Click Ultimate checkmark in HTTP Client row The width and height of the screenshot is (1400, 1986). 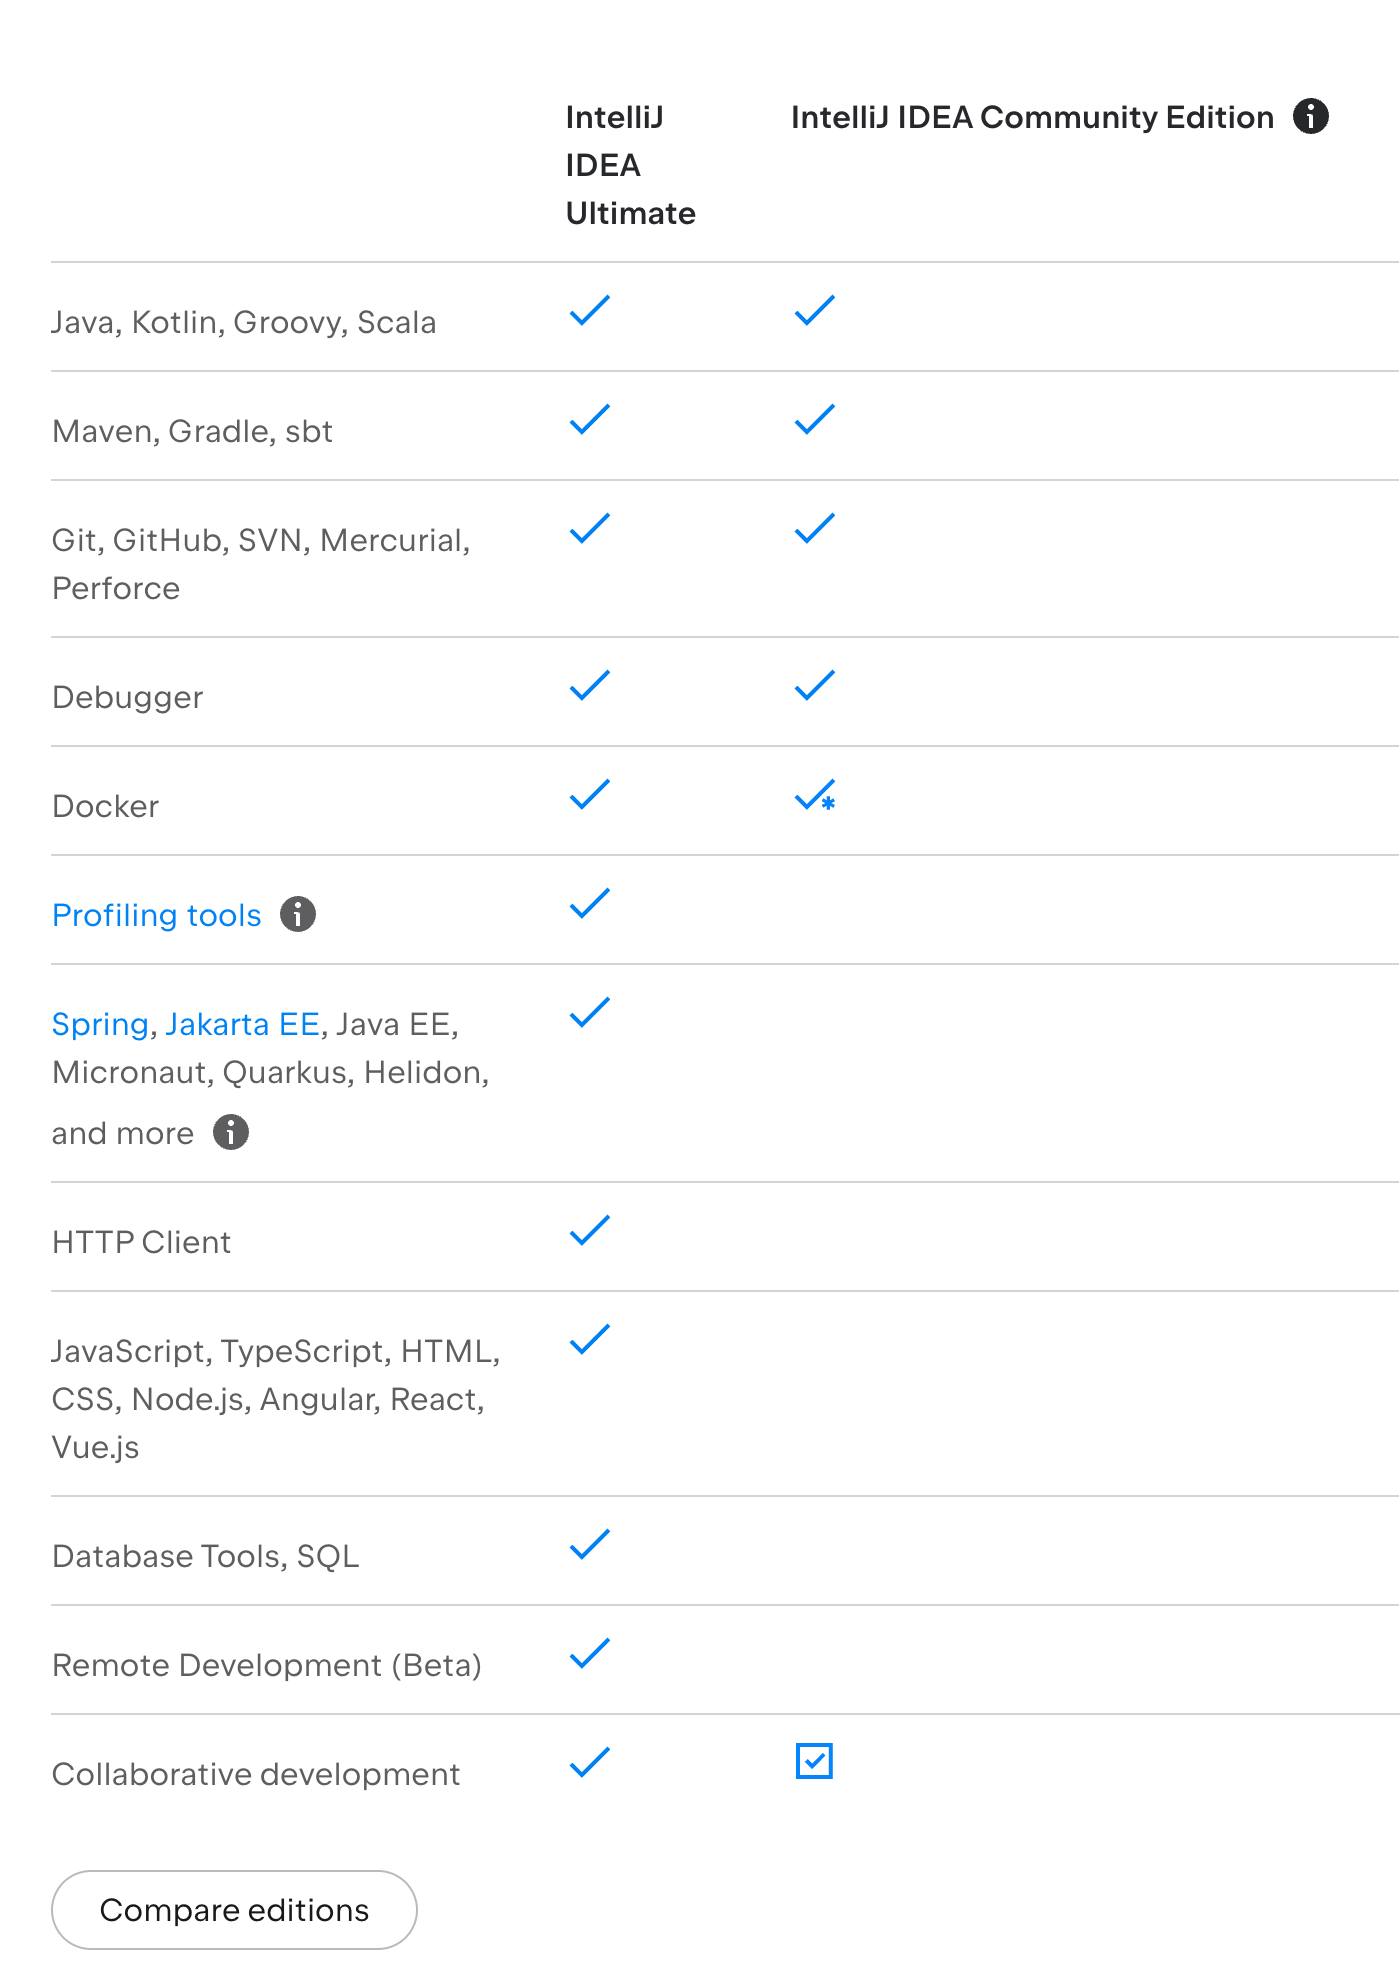[590, 1231]
